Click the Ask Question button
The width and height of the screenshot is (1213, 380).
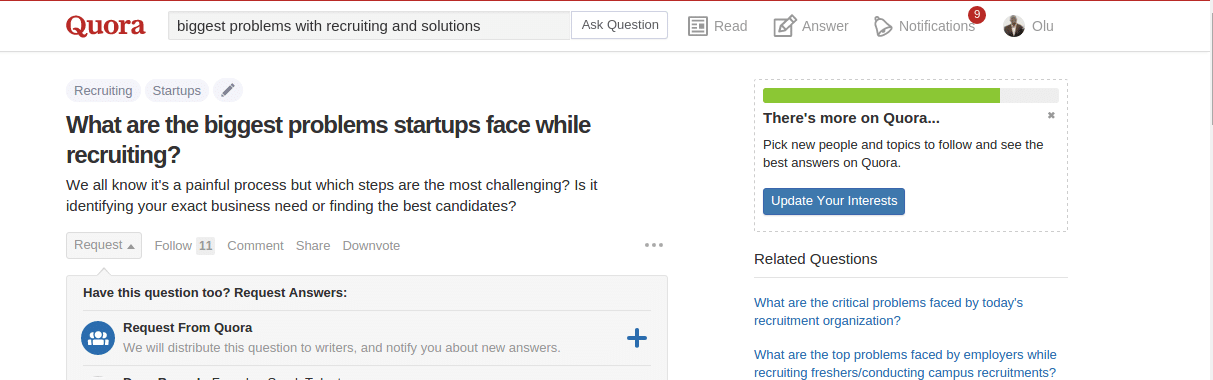pos(620,25)
